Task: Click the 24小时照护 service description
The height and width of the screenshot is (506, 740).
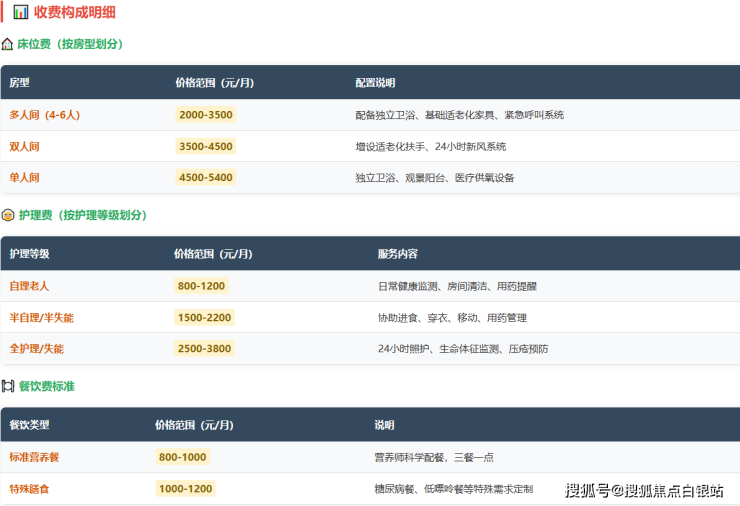Action: (x=463, y=349)
